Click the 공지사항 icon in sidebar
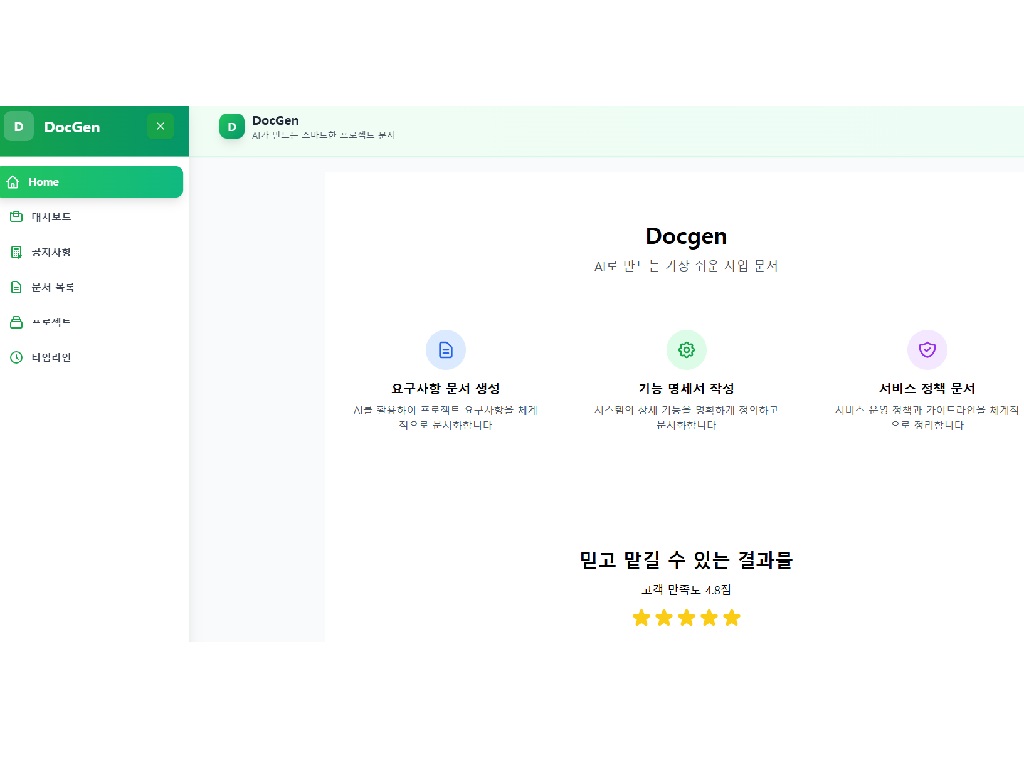Viewport: 1024px width, 768px height. 15,252
